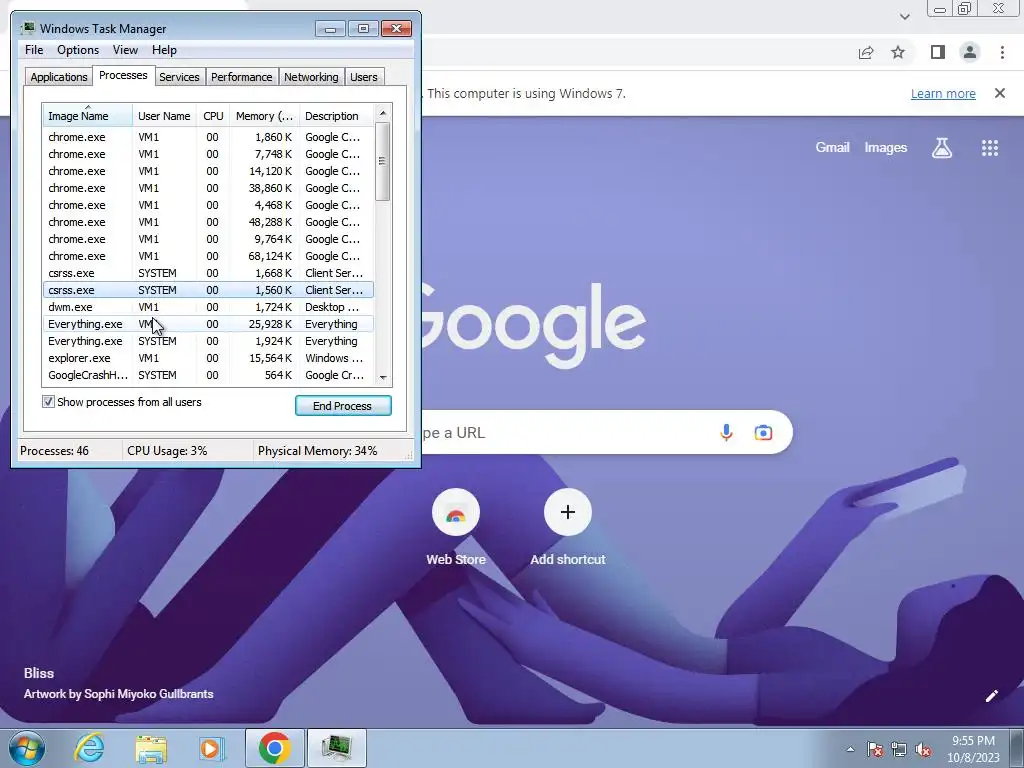The image size is (1024, 768).
Task: Switch to the Performance tab
Action: pyautogui.click(x=241, y=77)
